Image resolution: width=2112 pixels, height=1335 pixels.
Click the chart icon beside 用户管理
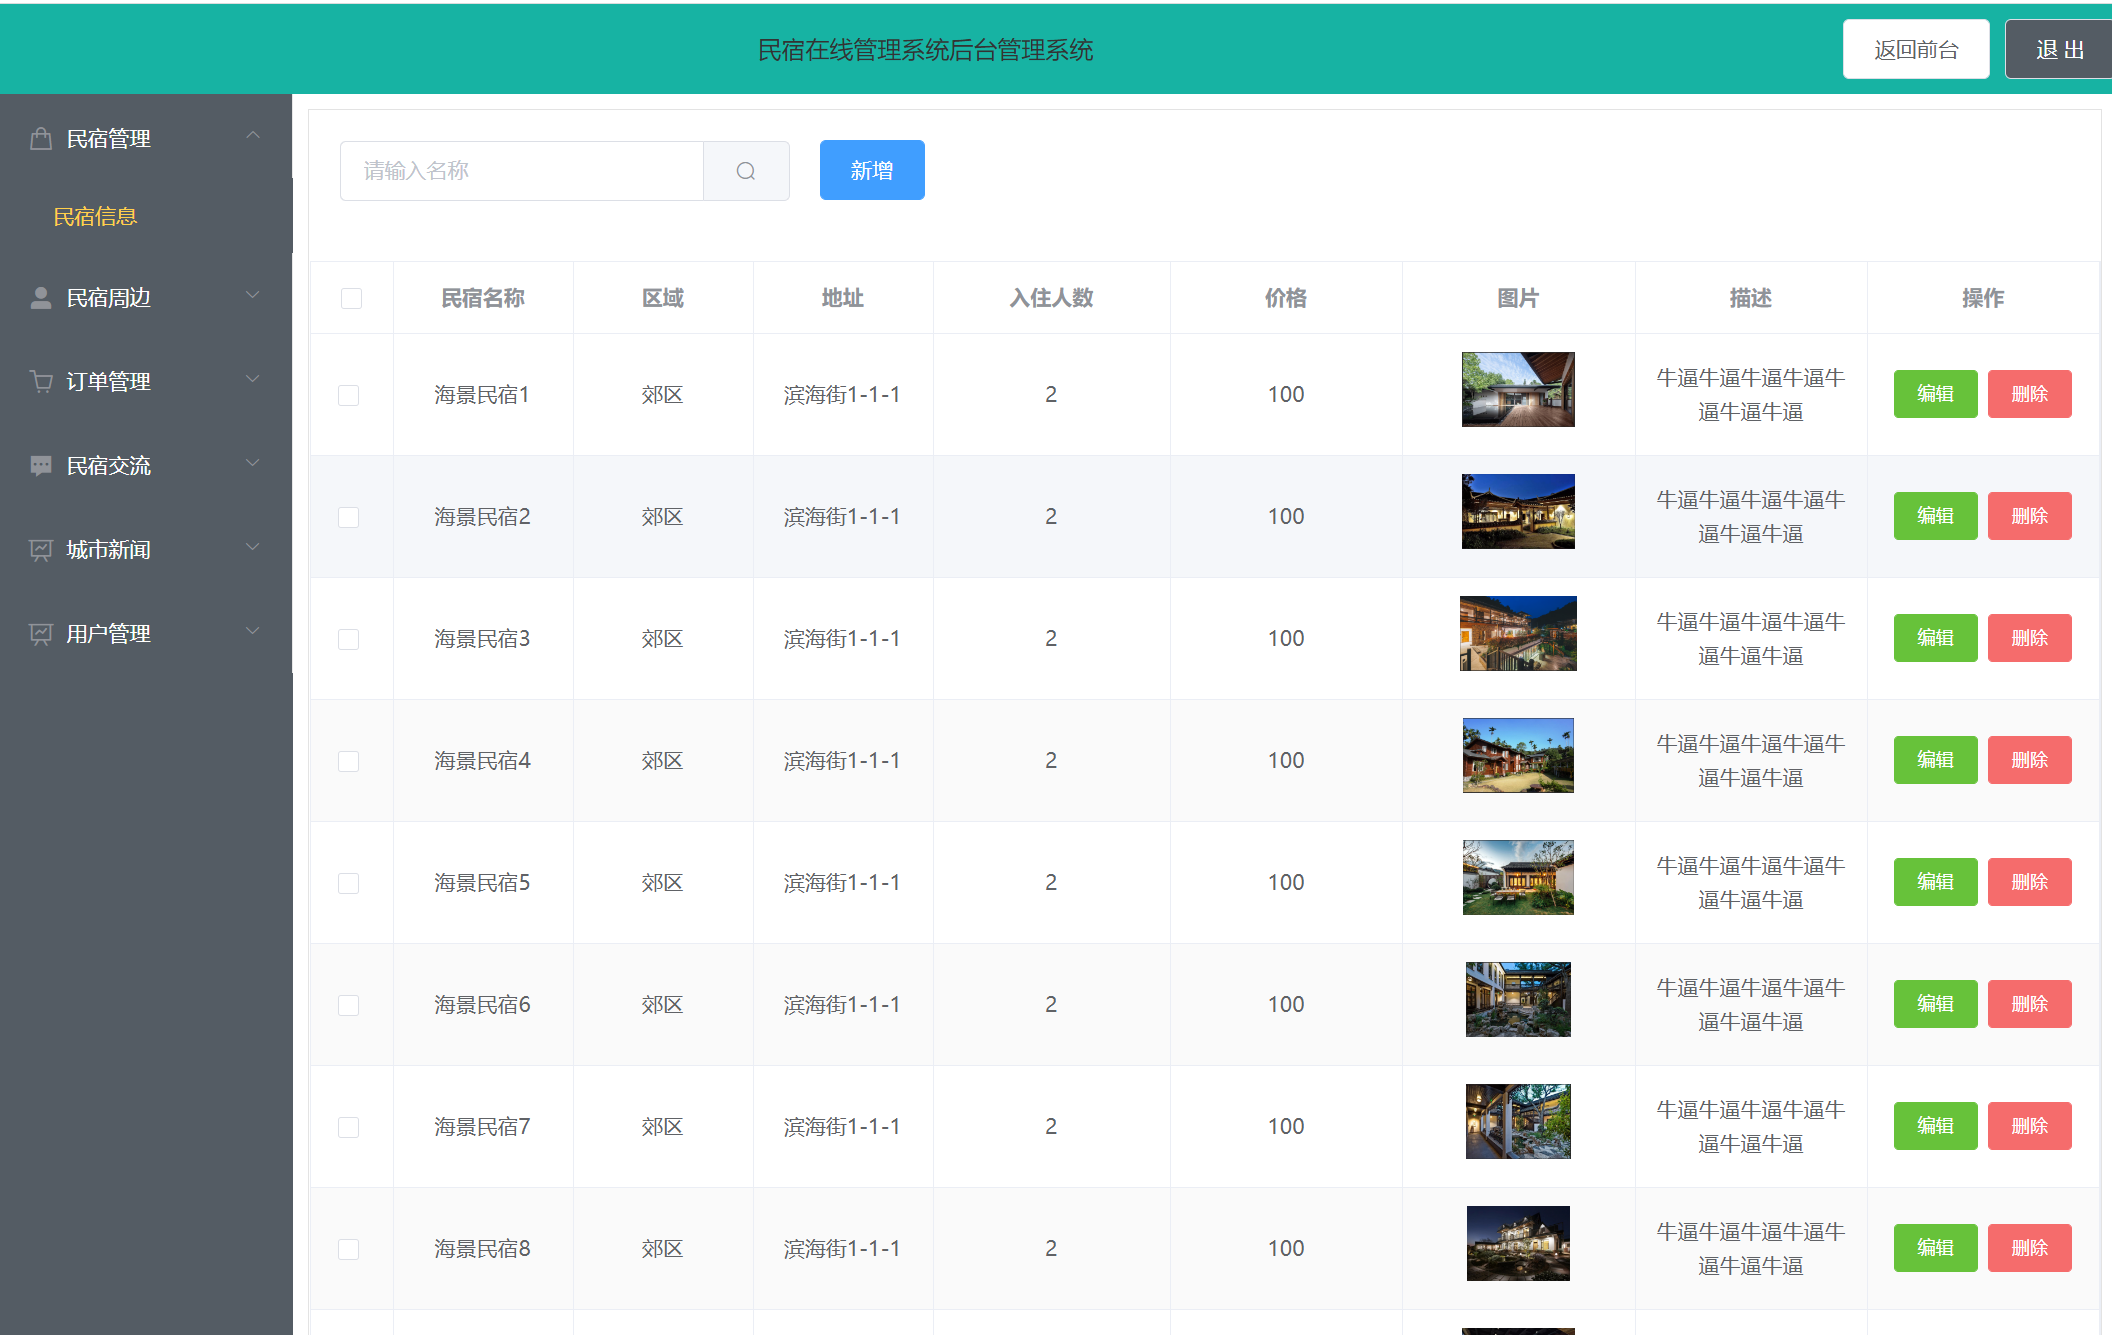pyautogui.click(x=41, y=634)
